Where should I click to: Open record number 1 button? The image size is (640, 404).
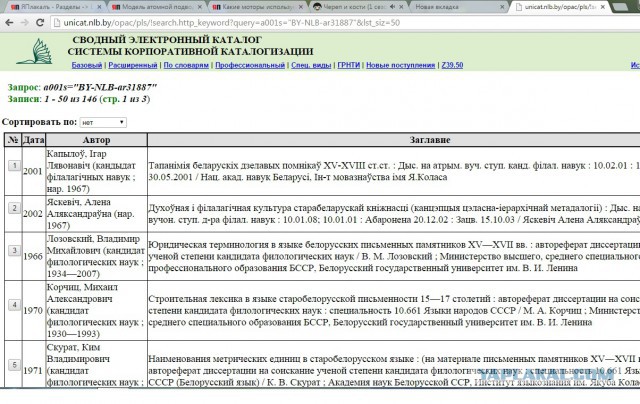point(14,166)
